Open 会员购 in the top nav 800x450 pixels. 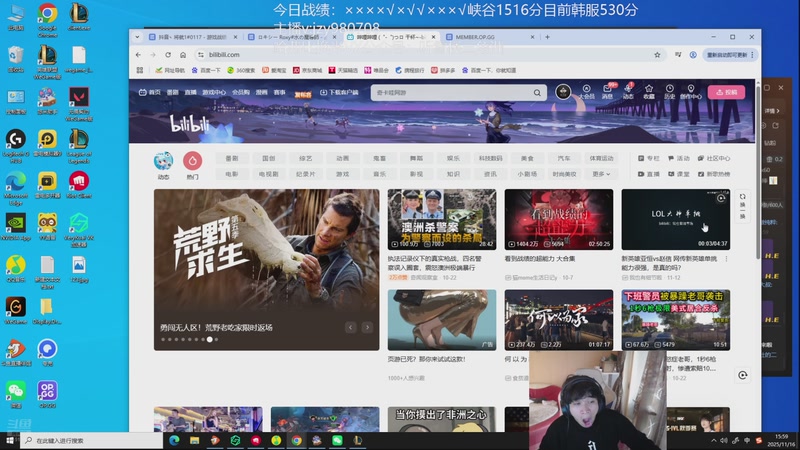click(x=241, y=92)
